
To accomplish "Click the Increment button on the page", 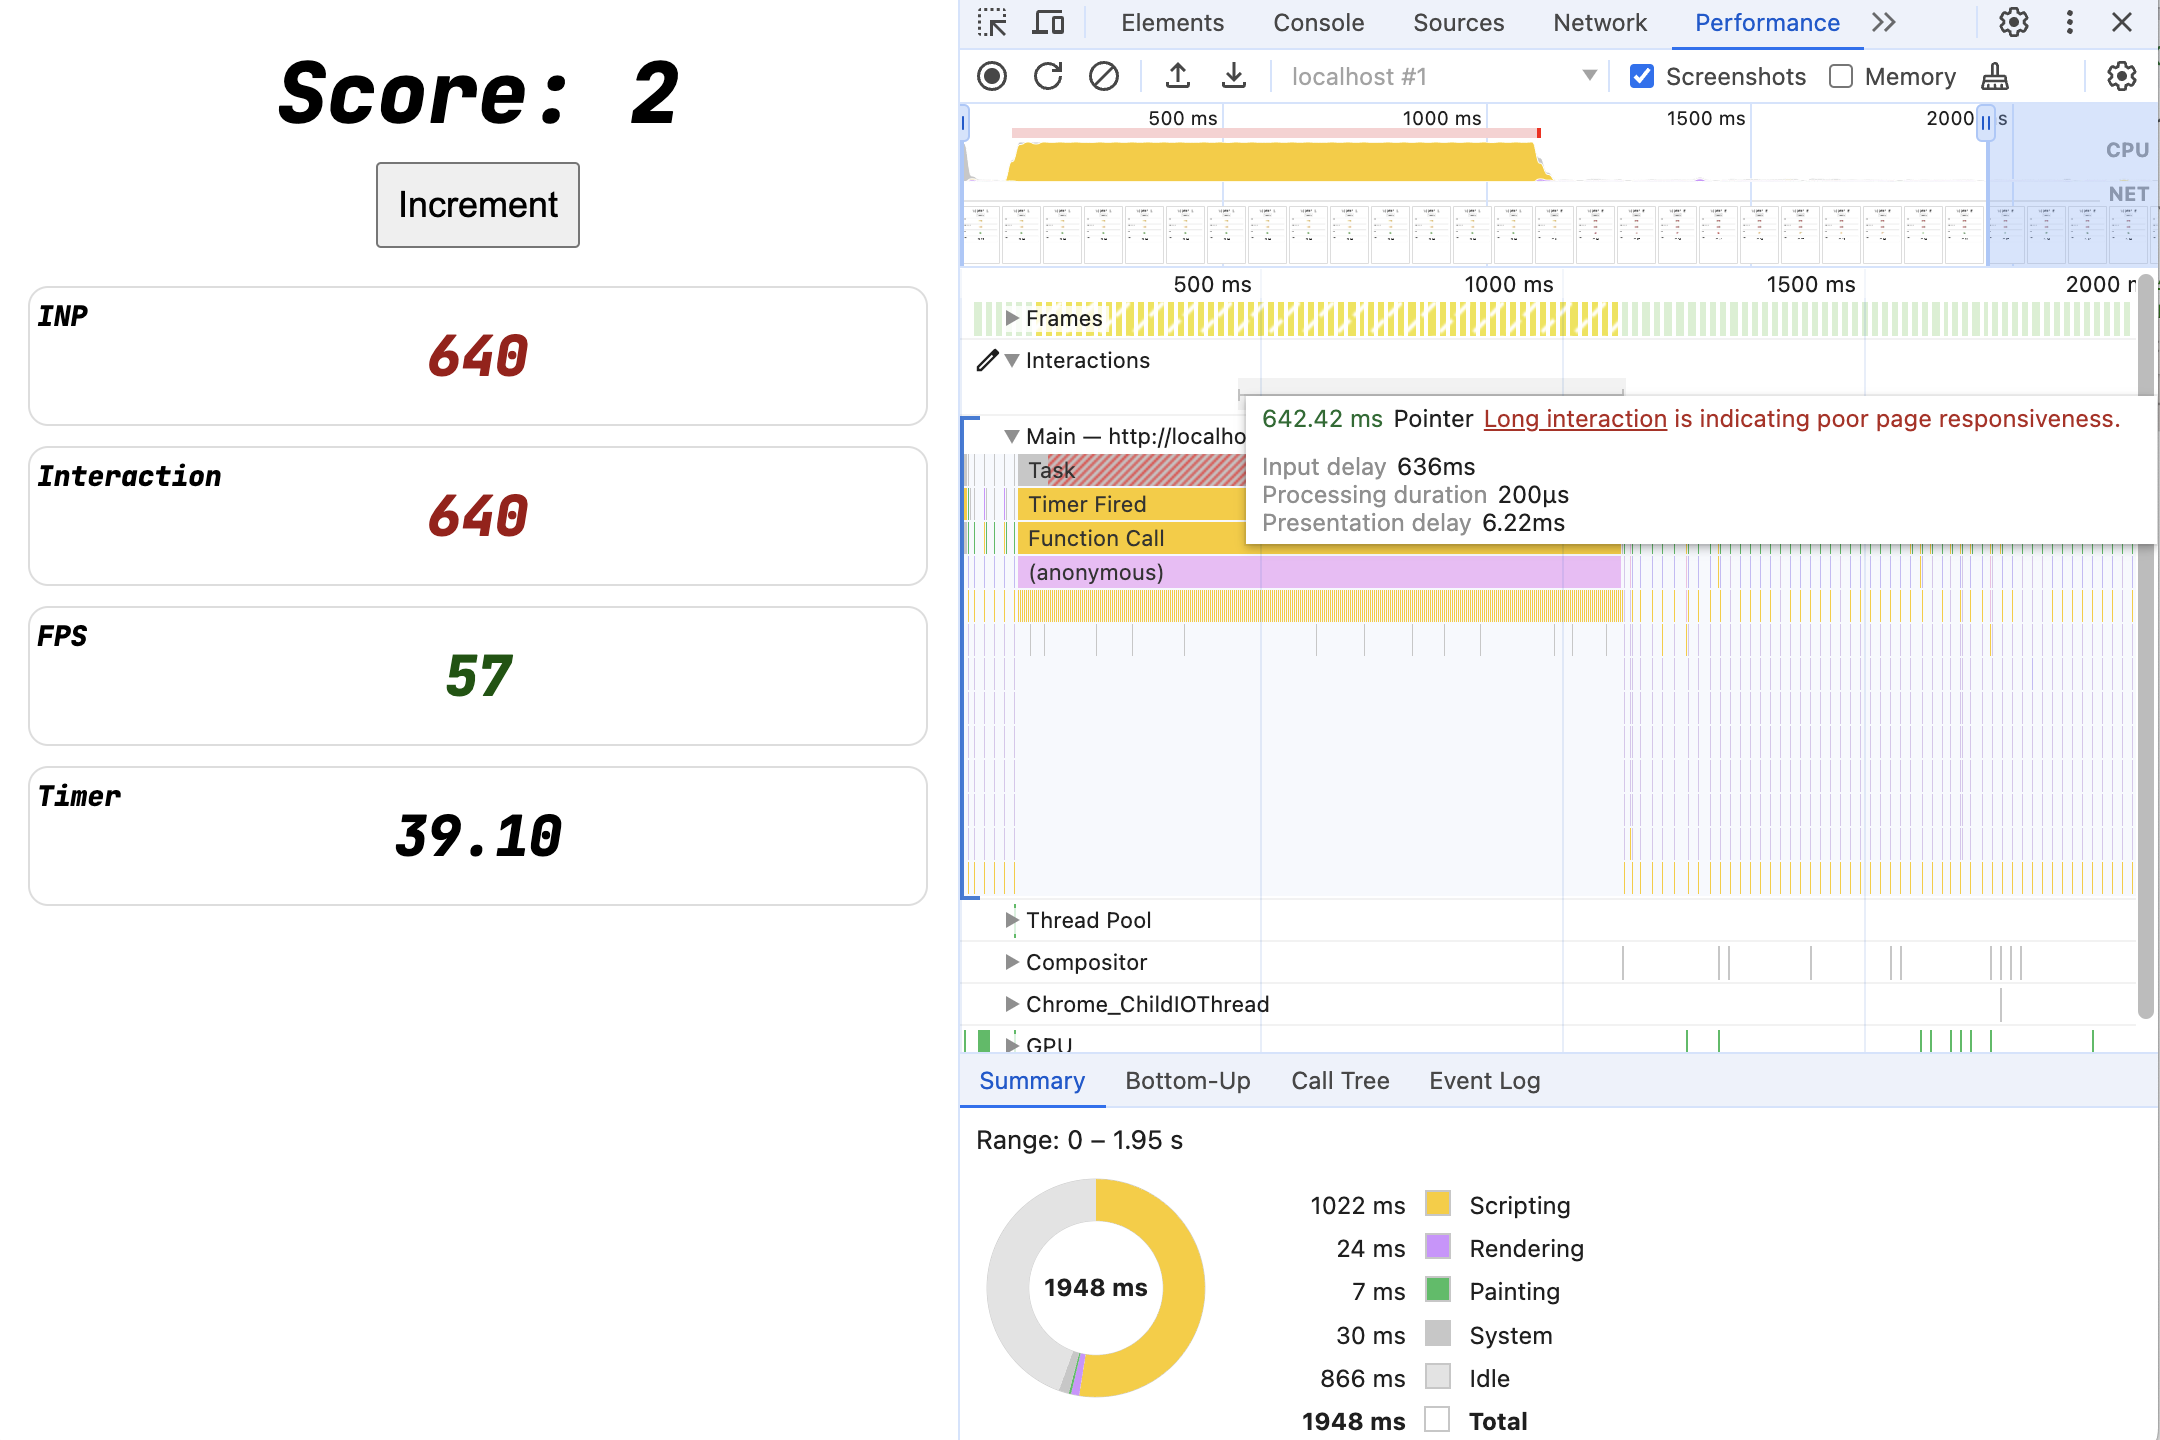I will click(477, 202).
